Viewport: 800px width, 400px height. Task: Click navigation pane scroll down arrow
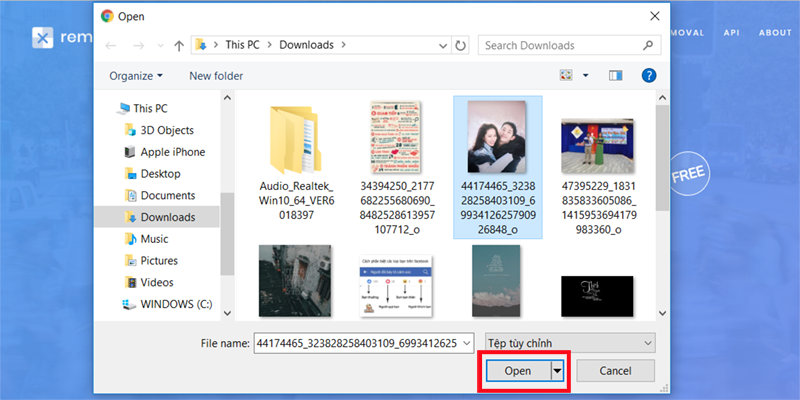coord(228,313)
